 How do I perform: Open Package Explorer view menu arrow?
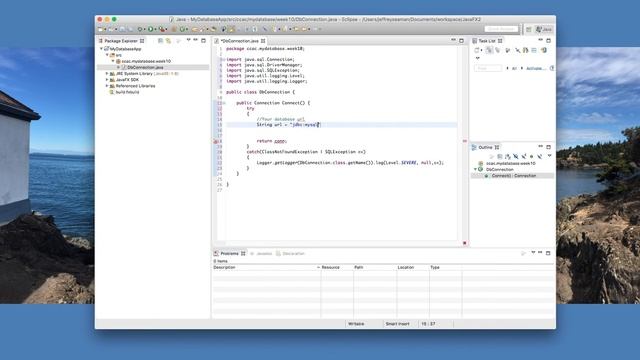click(x=188, y=40)
